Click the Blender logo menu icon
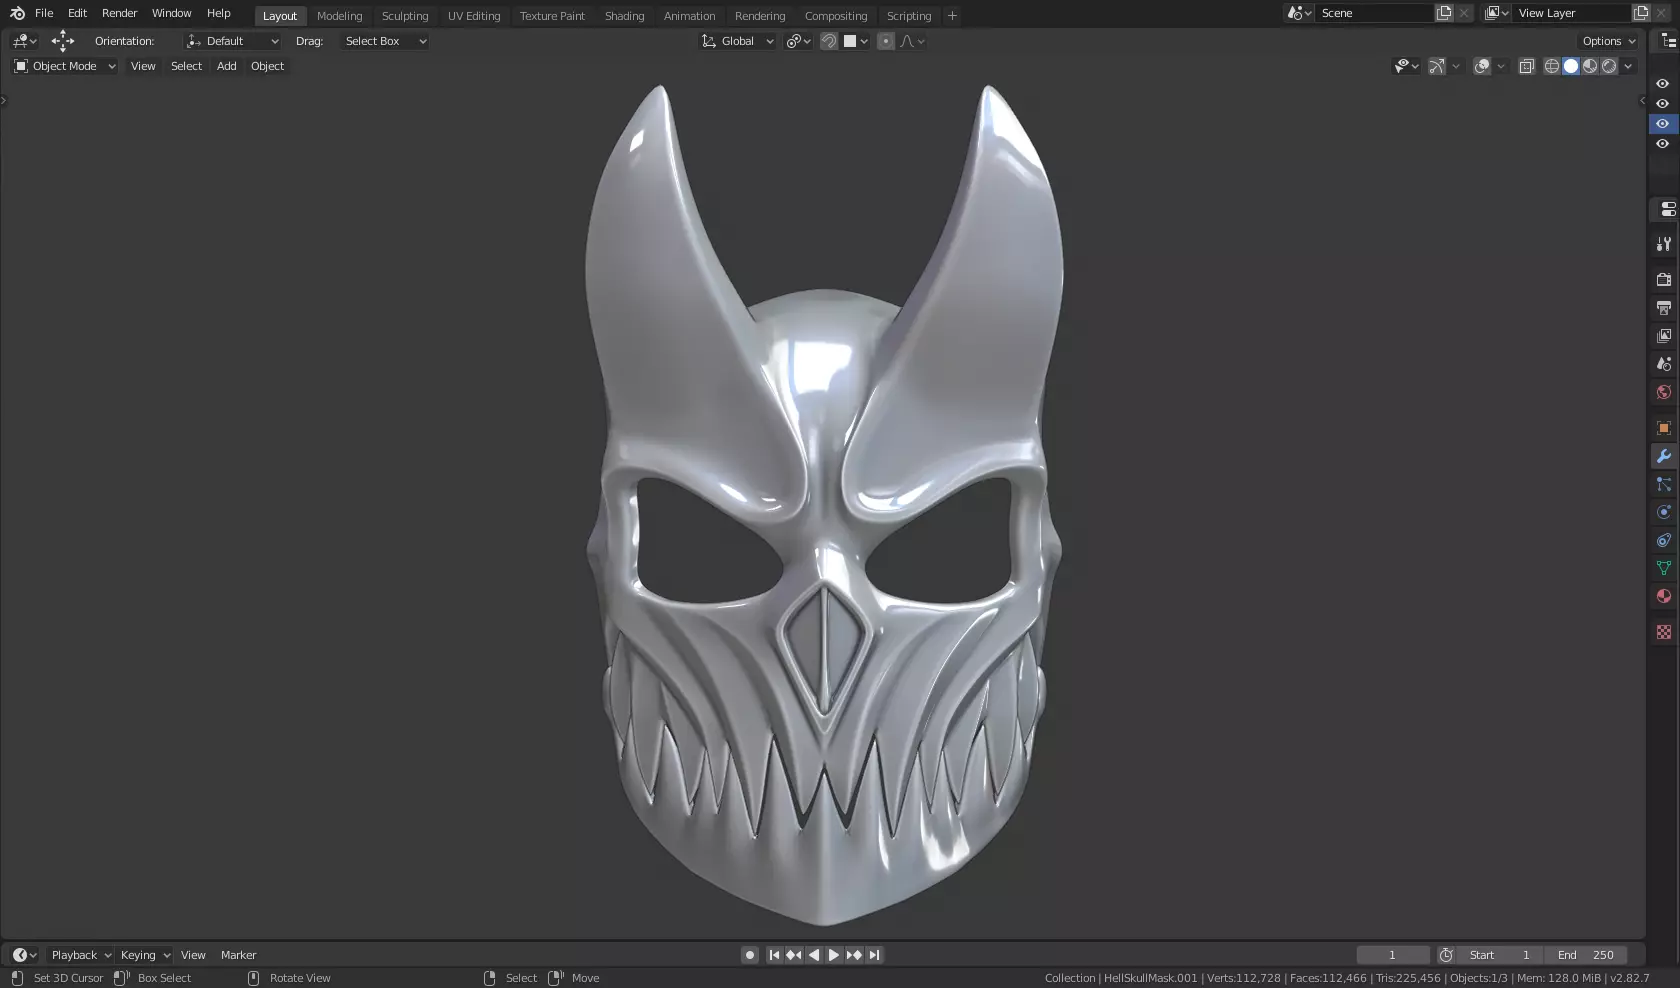The width and height of the screenshot is (1680, 988). [17, 13]
